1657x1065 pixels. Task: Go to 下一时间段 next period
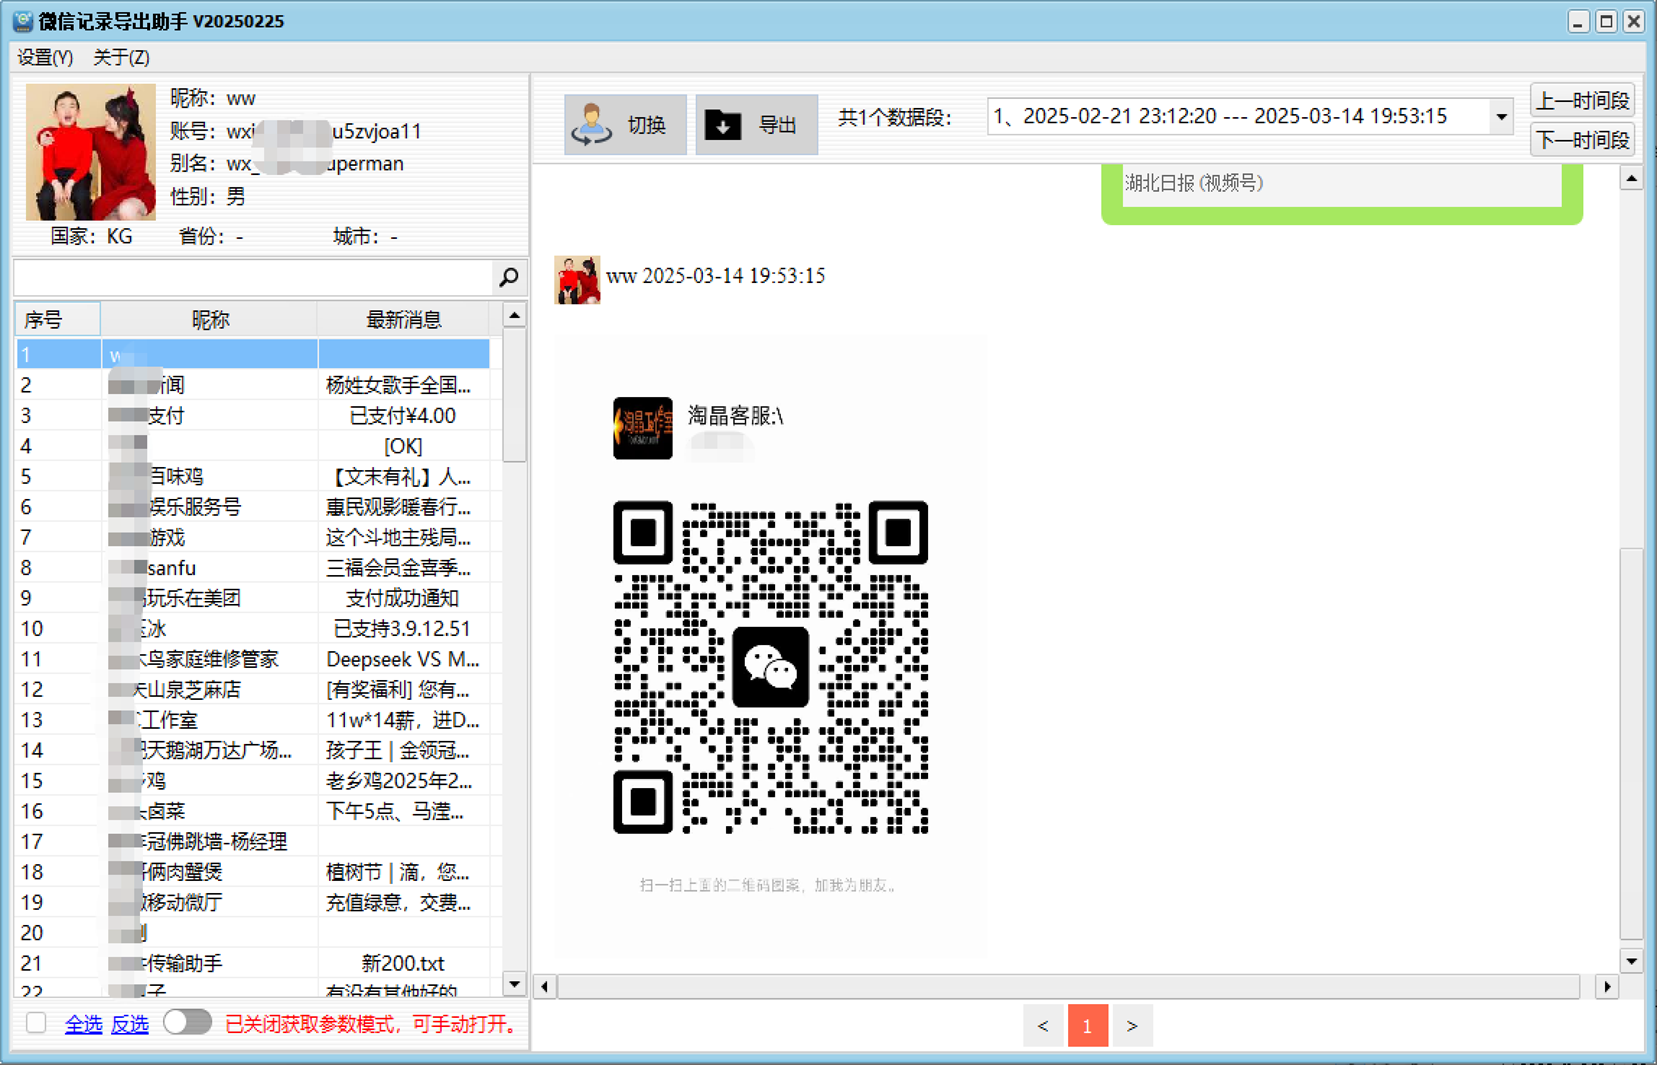coord(1582,140)
